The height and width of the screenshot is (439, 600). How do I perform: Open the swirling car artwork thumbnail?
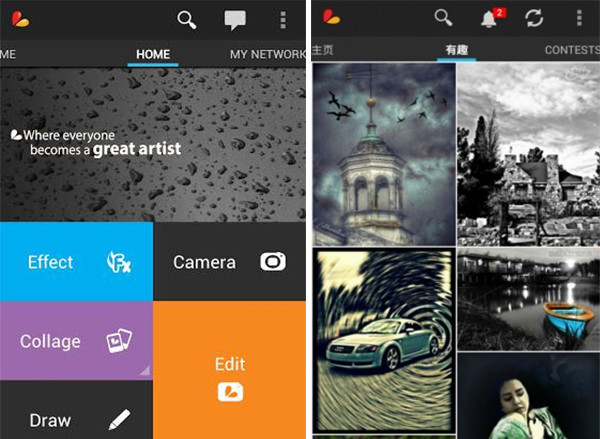coord(384,340)
